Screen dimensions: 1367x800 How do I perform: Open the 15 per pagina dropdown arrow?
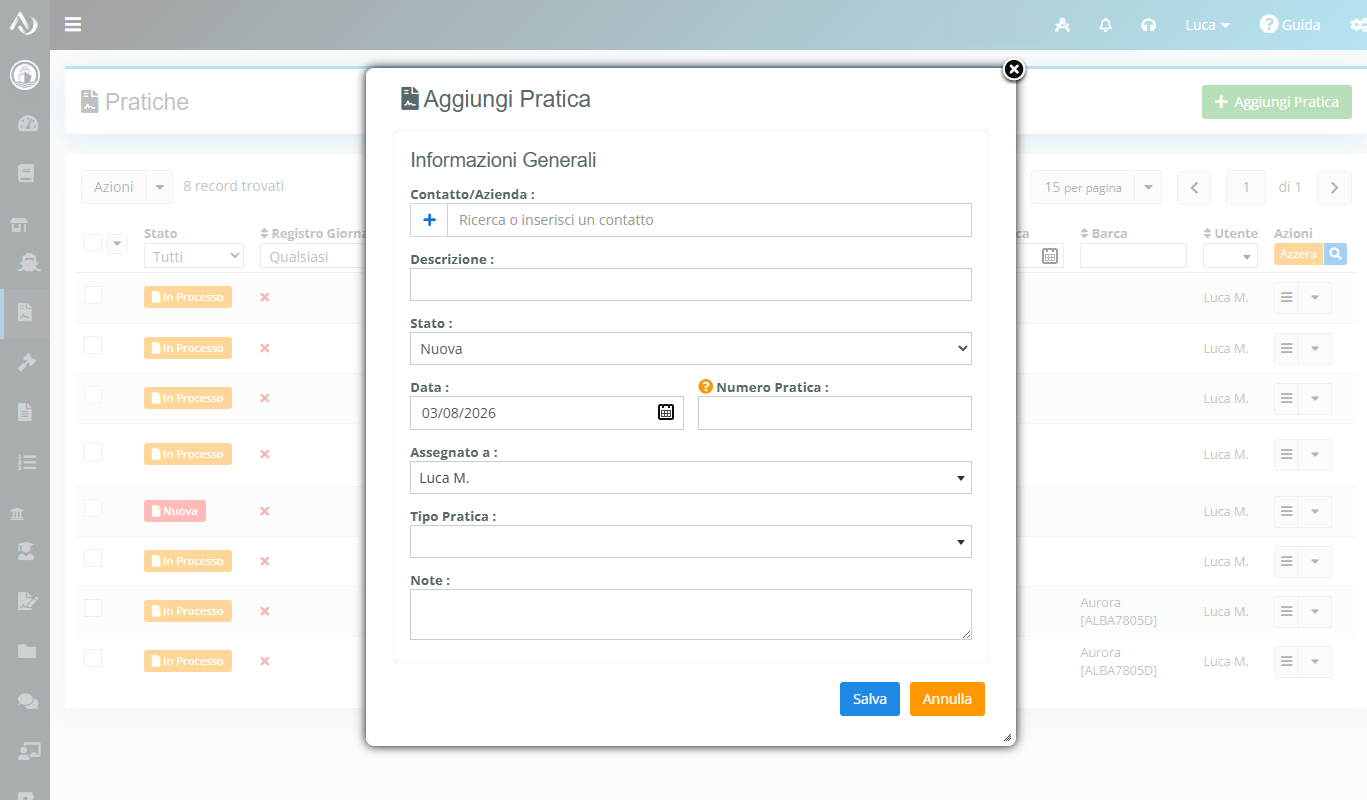1148,187
